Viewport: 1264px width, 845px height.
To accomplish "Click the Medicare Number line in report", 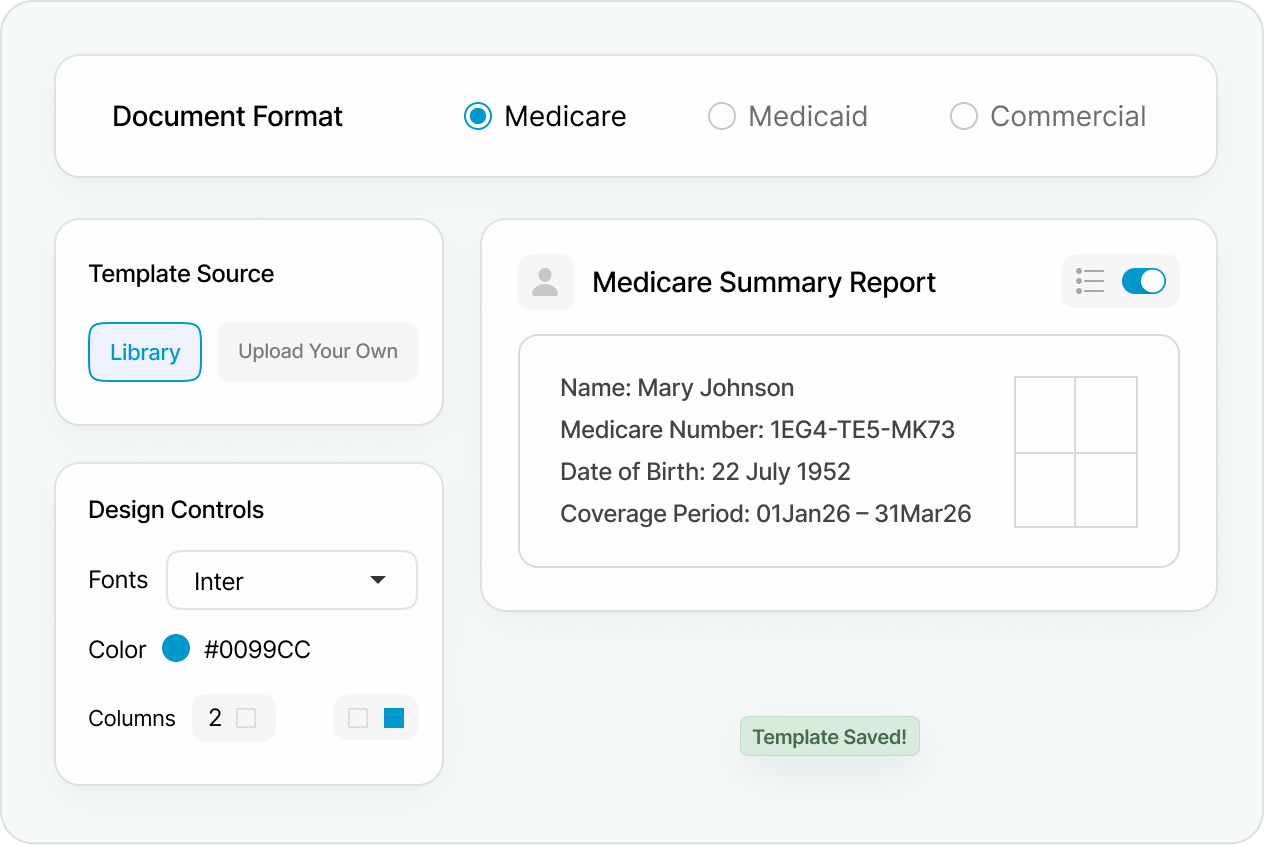I will pos(757,430).
